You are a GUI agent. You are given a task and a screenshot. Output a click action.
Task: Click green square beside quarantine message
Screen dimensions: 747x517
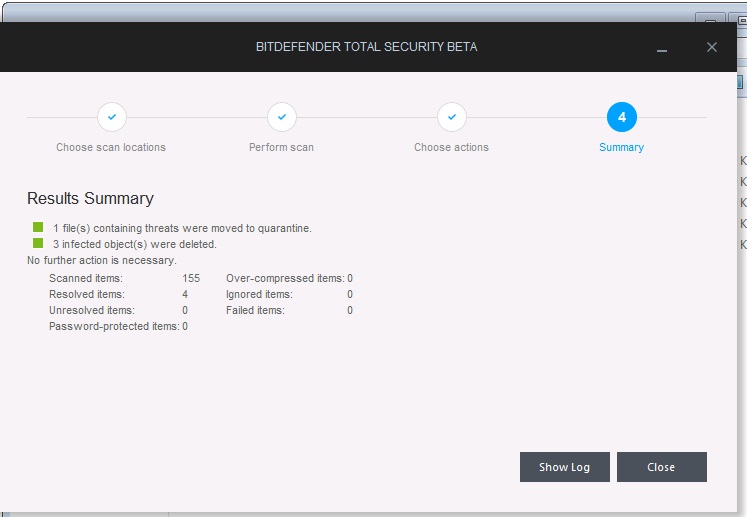click(x=38, y=227)
